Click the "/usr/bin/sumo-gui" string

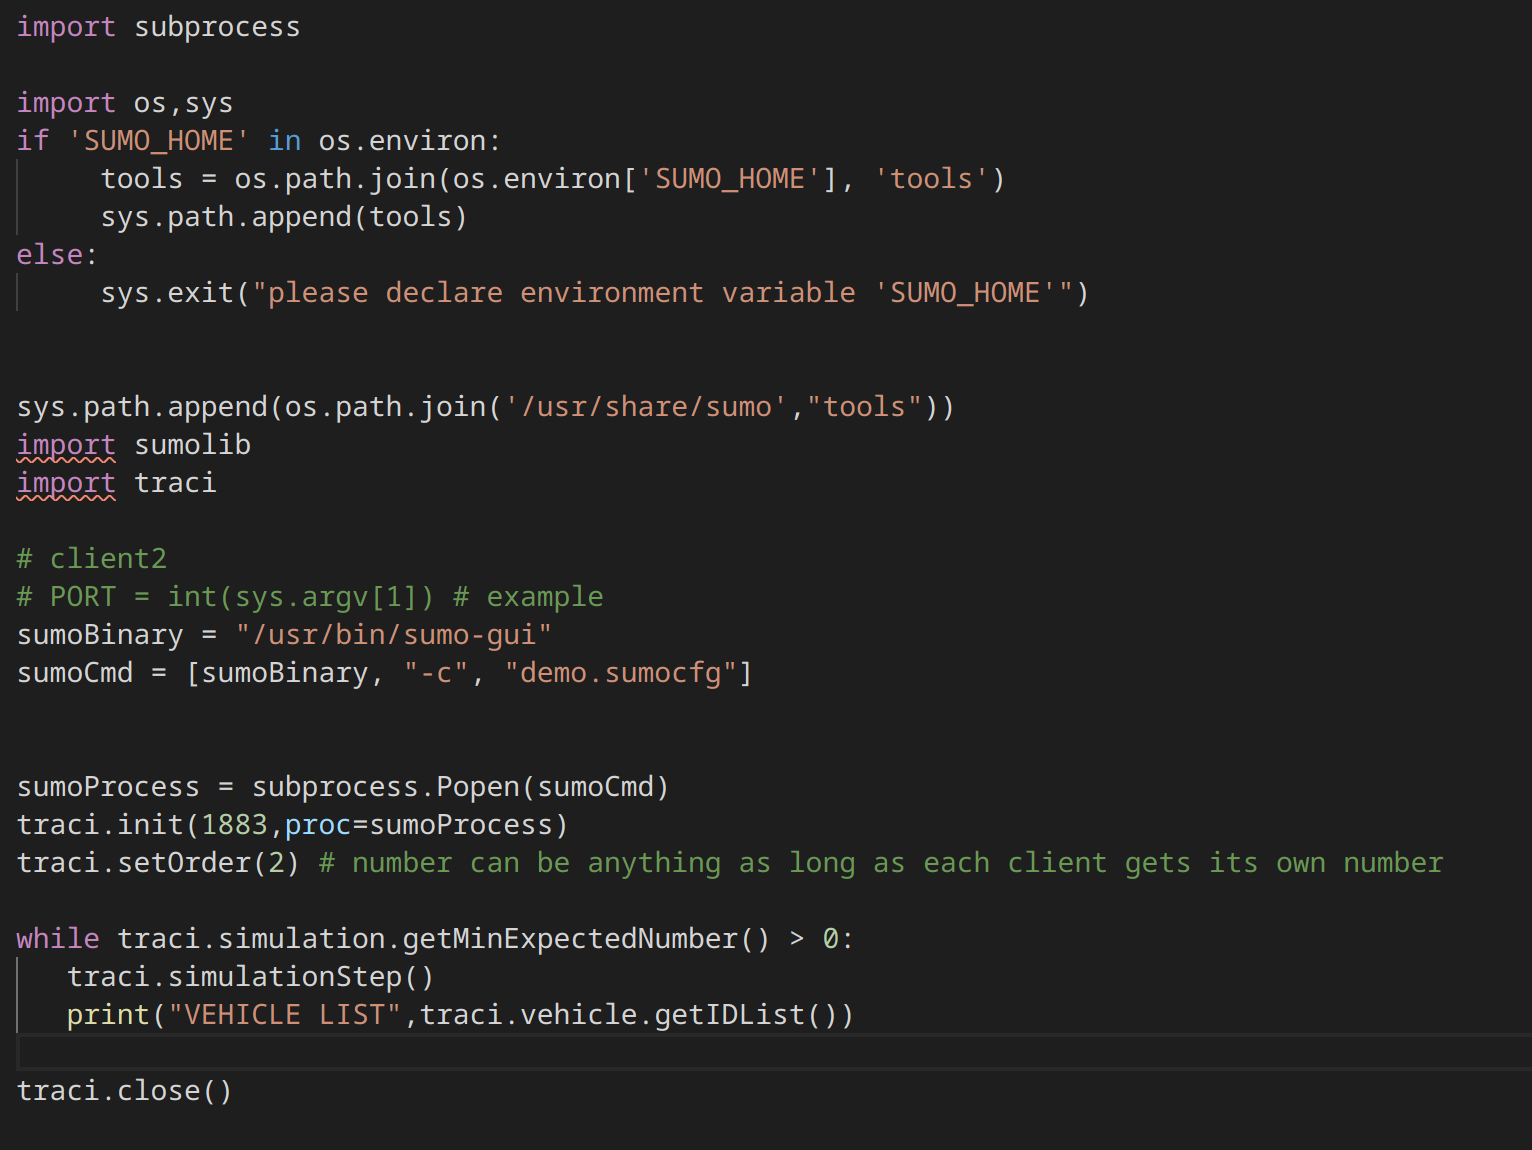pyautogui.click(x=394, y=635)
